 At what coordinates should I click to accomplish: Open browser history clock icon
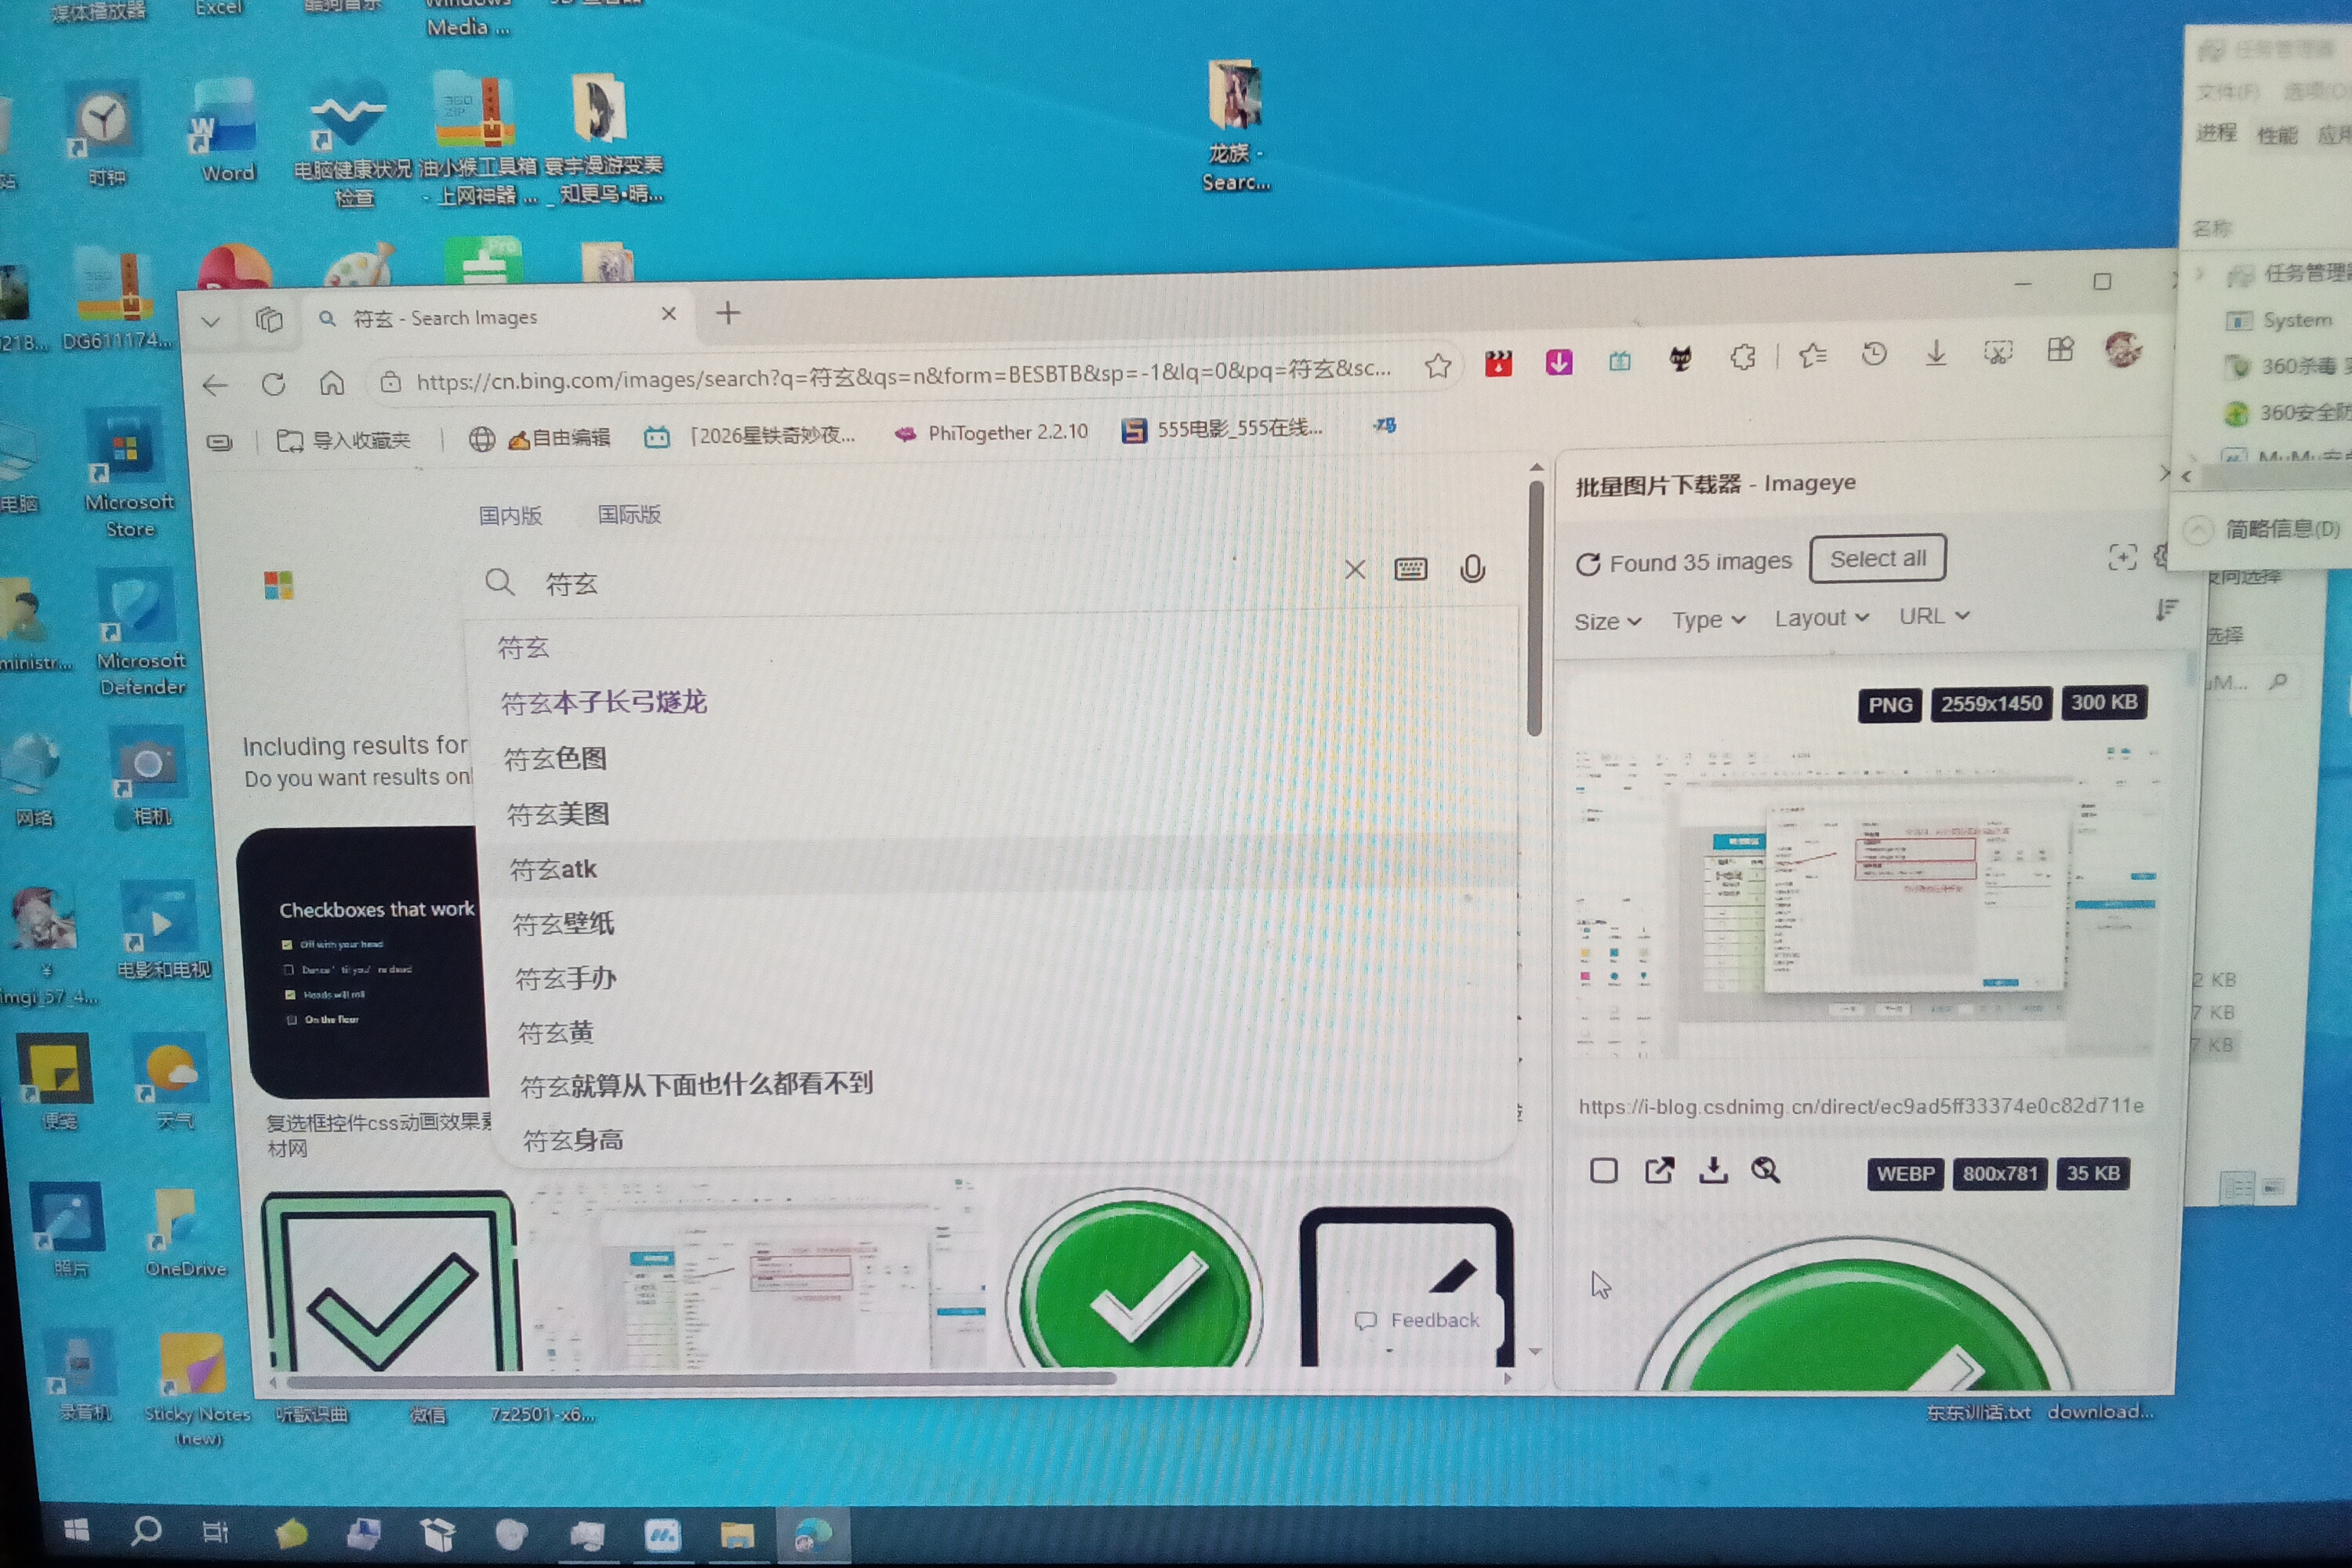click(1874, 353)
